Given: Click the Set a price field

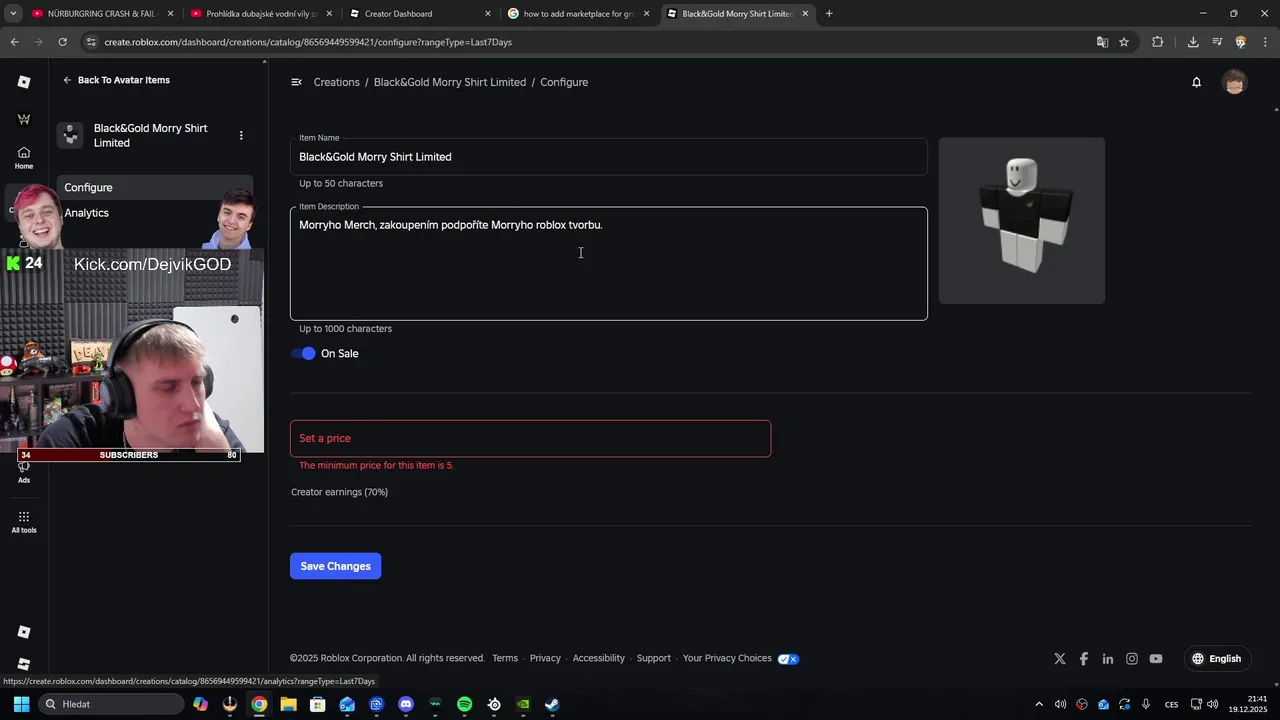Looking at the screenshot, I should pyautogui.click(x=530, y=438).
